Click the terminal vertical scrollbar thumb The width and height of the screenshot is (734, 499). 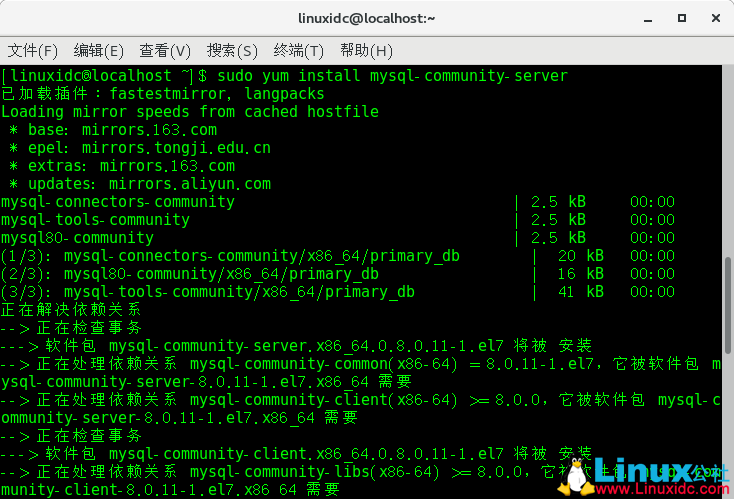click(x=728, y=305)
